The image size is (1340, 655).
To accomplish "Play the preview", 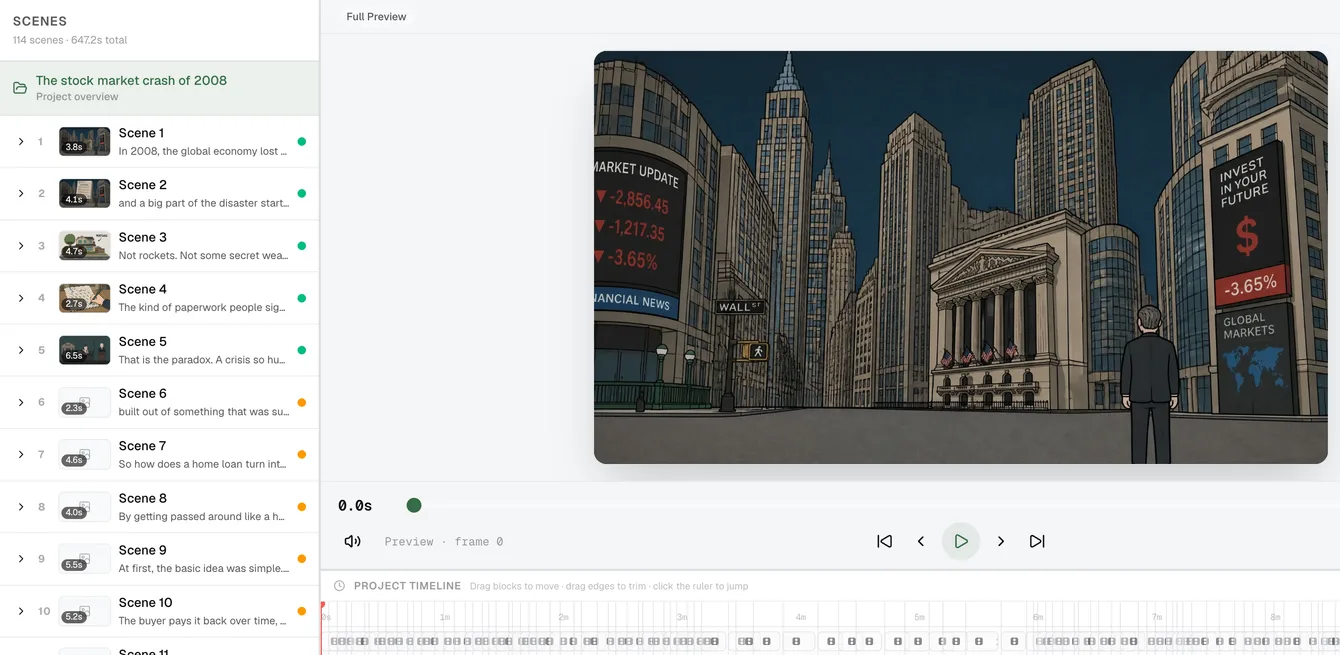I will pos(961,541).
